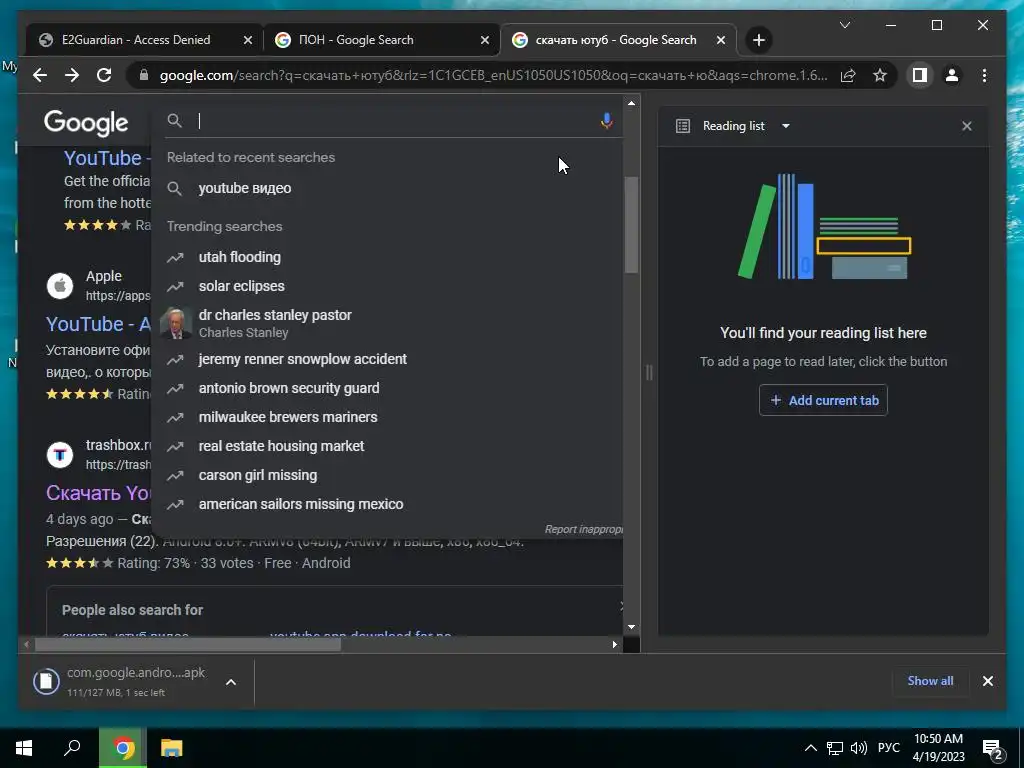Click the page vertical scrollbar thumb
The height and width of the screenshot is (768, 1024).
coord(631,225)
